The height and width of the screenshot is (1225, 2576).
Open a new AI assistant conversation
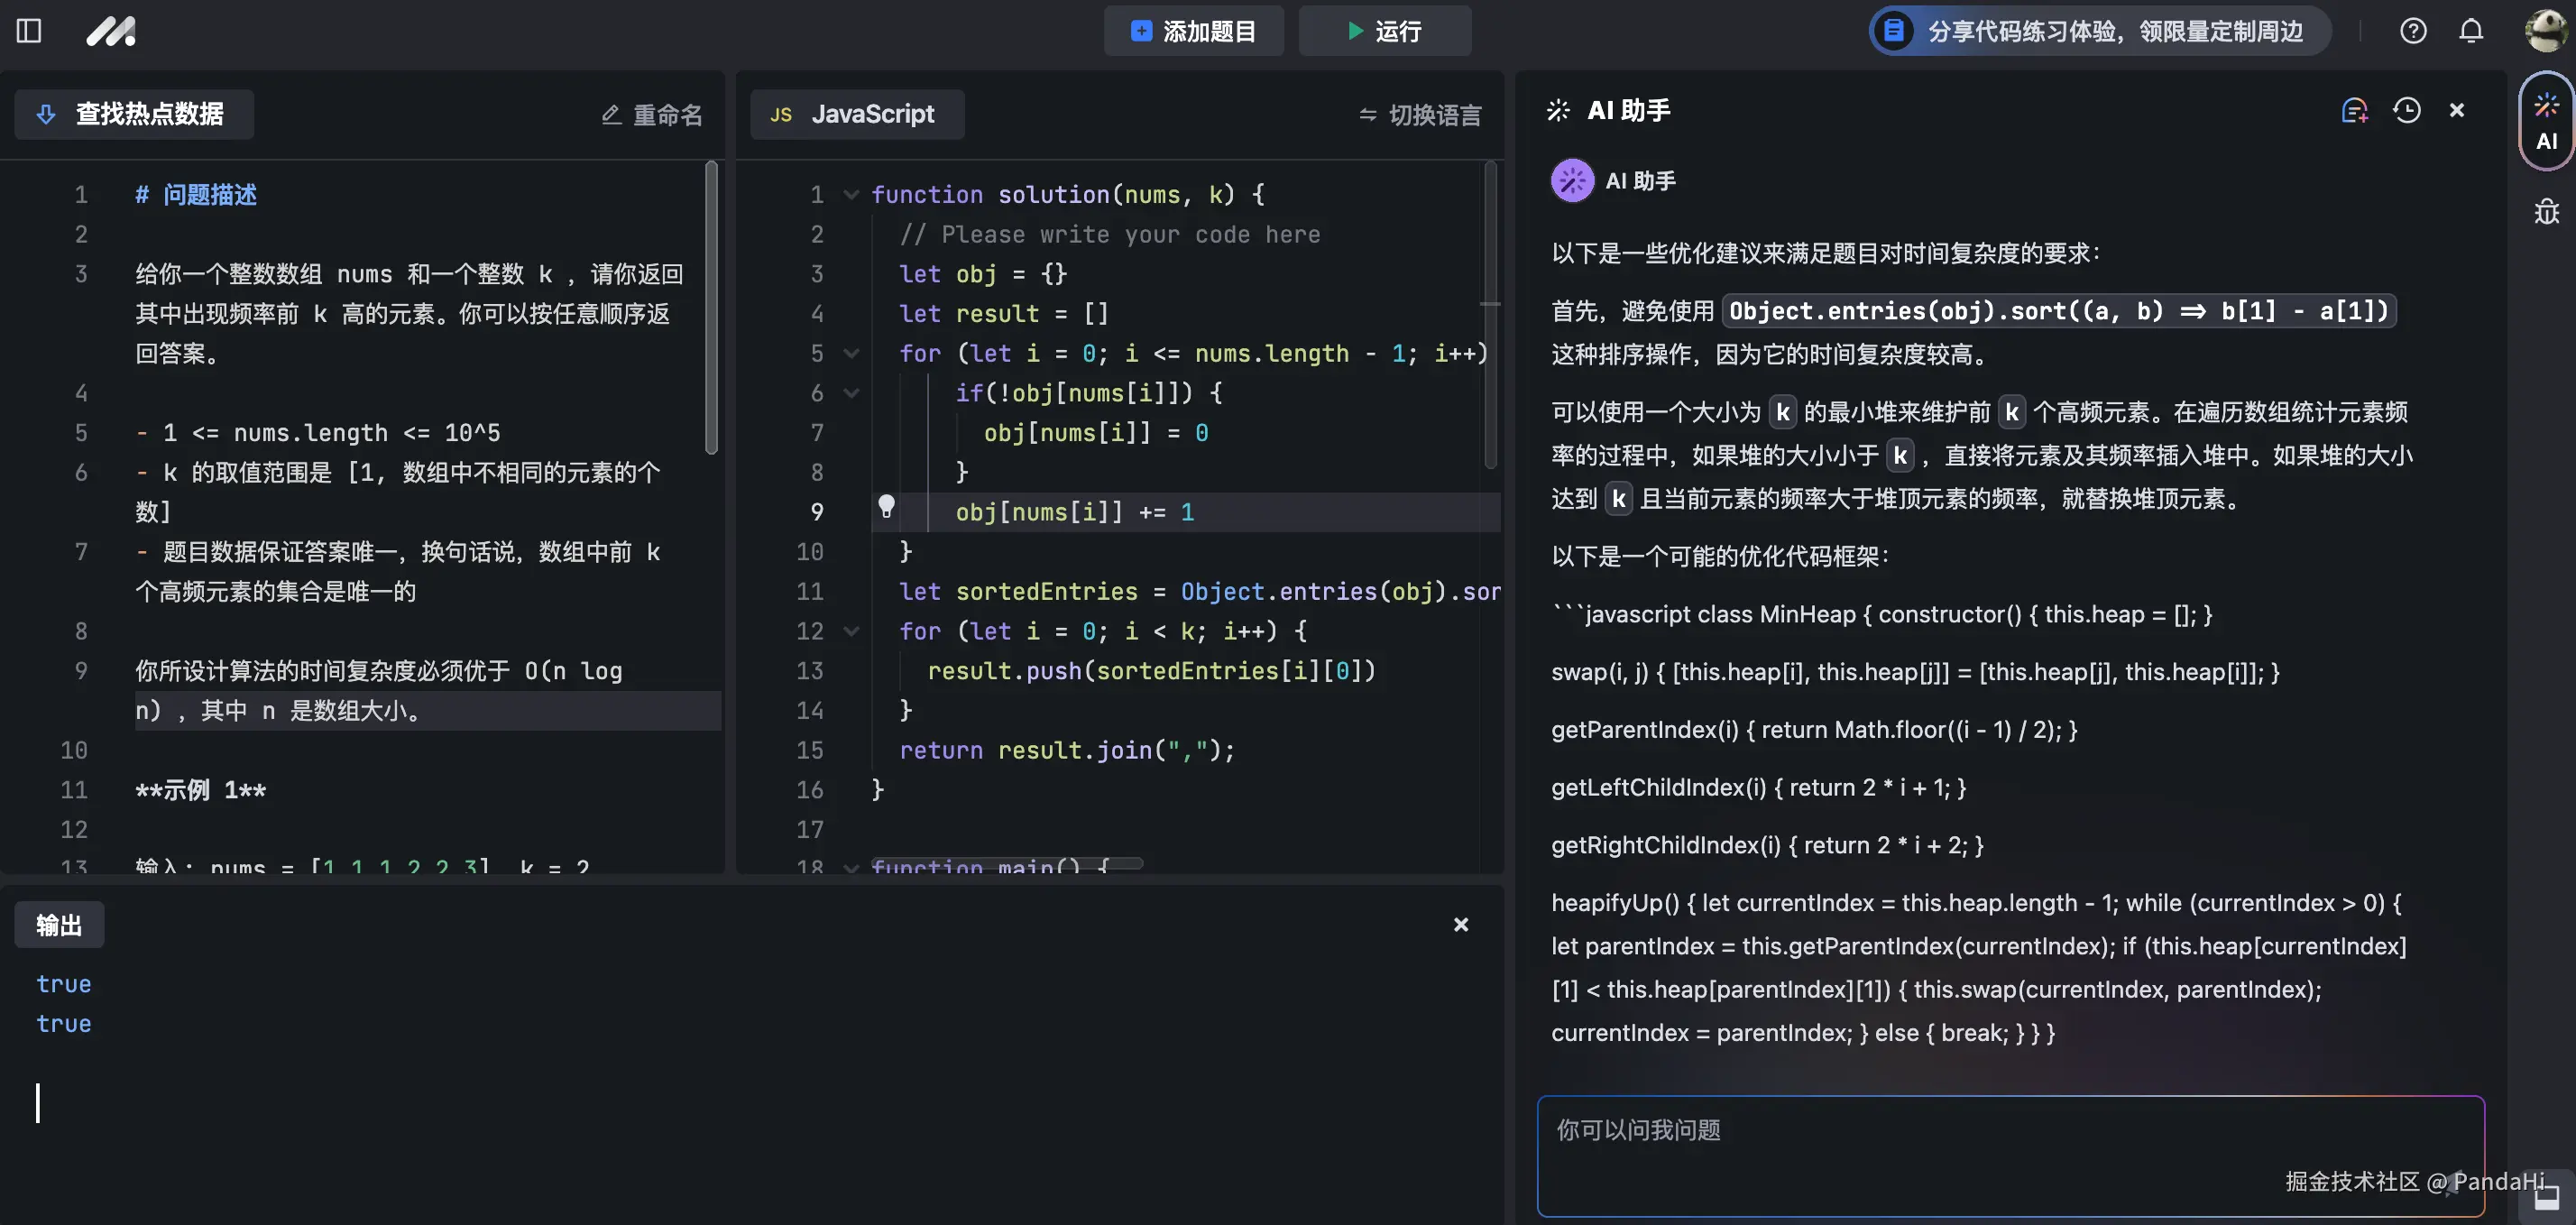[x=2355, y=110]
